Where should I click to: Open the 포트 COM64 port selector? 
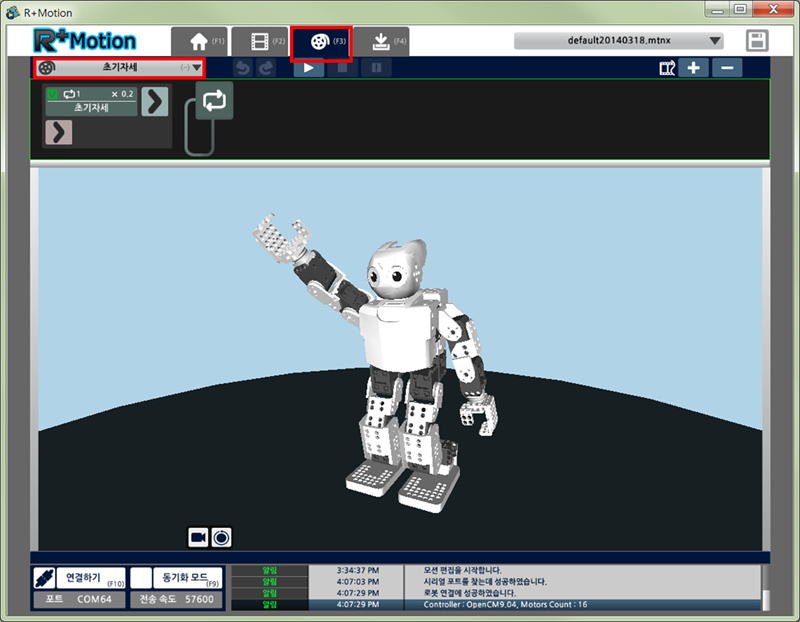[79, 599]
